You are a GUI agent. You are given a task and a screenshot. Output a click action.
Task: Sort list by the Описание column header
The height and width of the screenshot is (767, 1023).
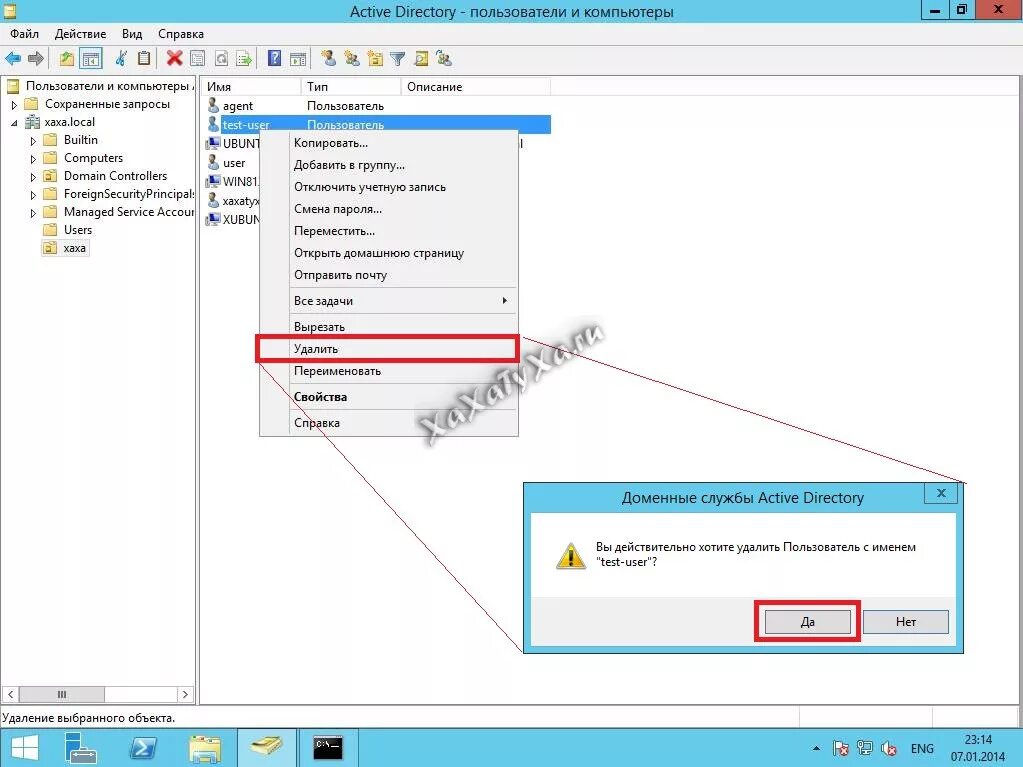click(476, 87)
